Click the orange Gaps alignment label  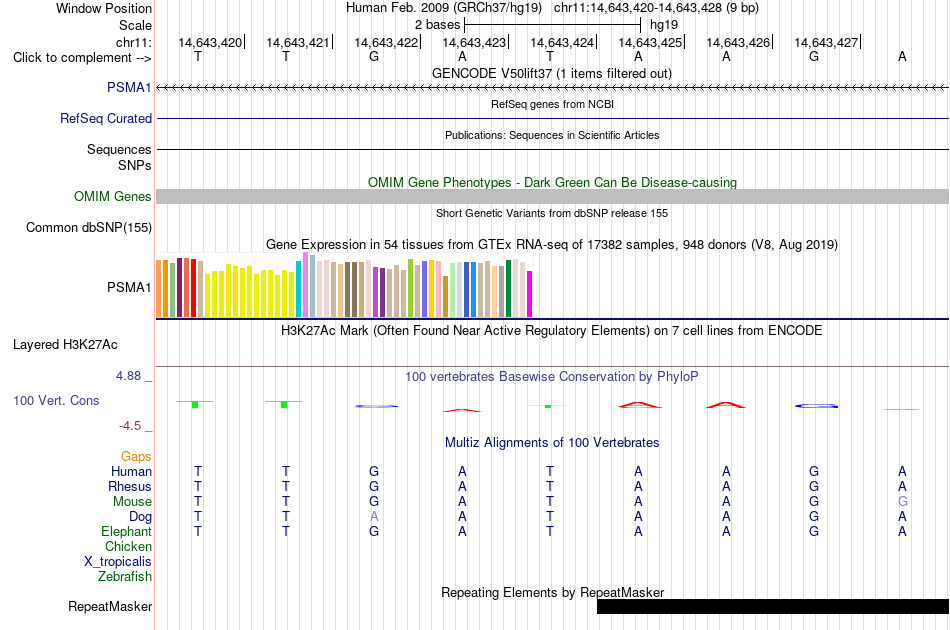(136, 457)
